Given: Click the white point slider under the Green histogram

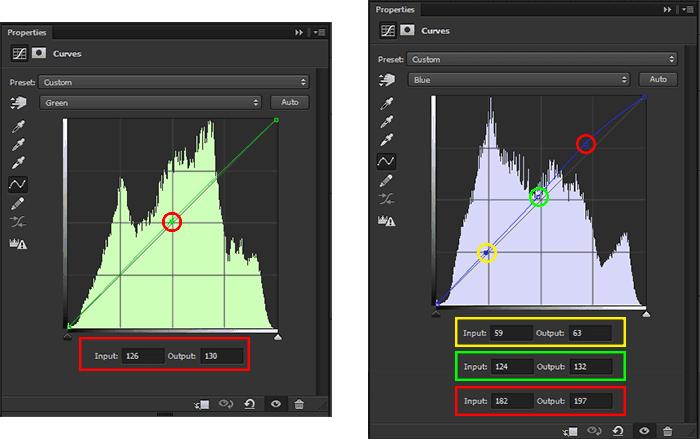Looking at the screenshot, I should pyautogui.click(x=277, y=337).
